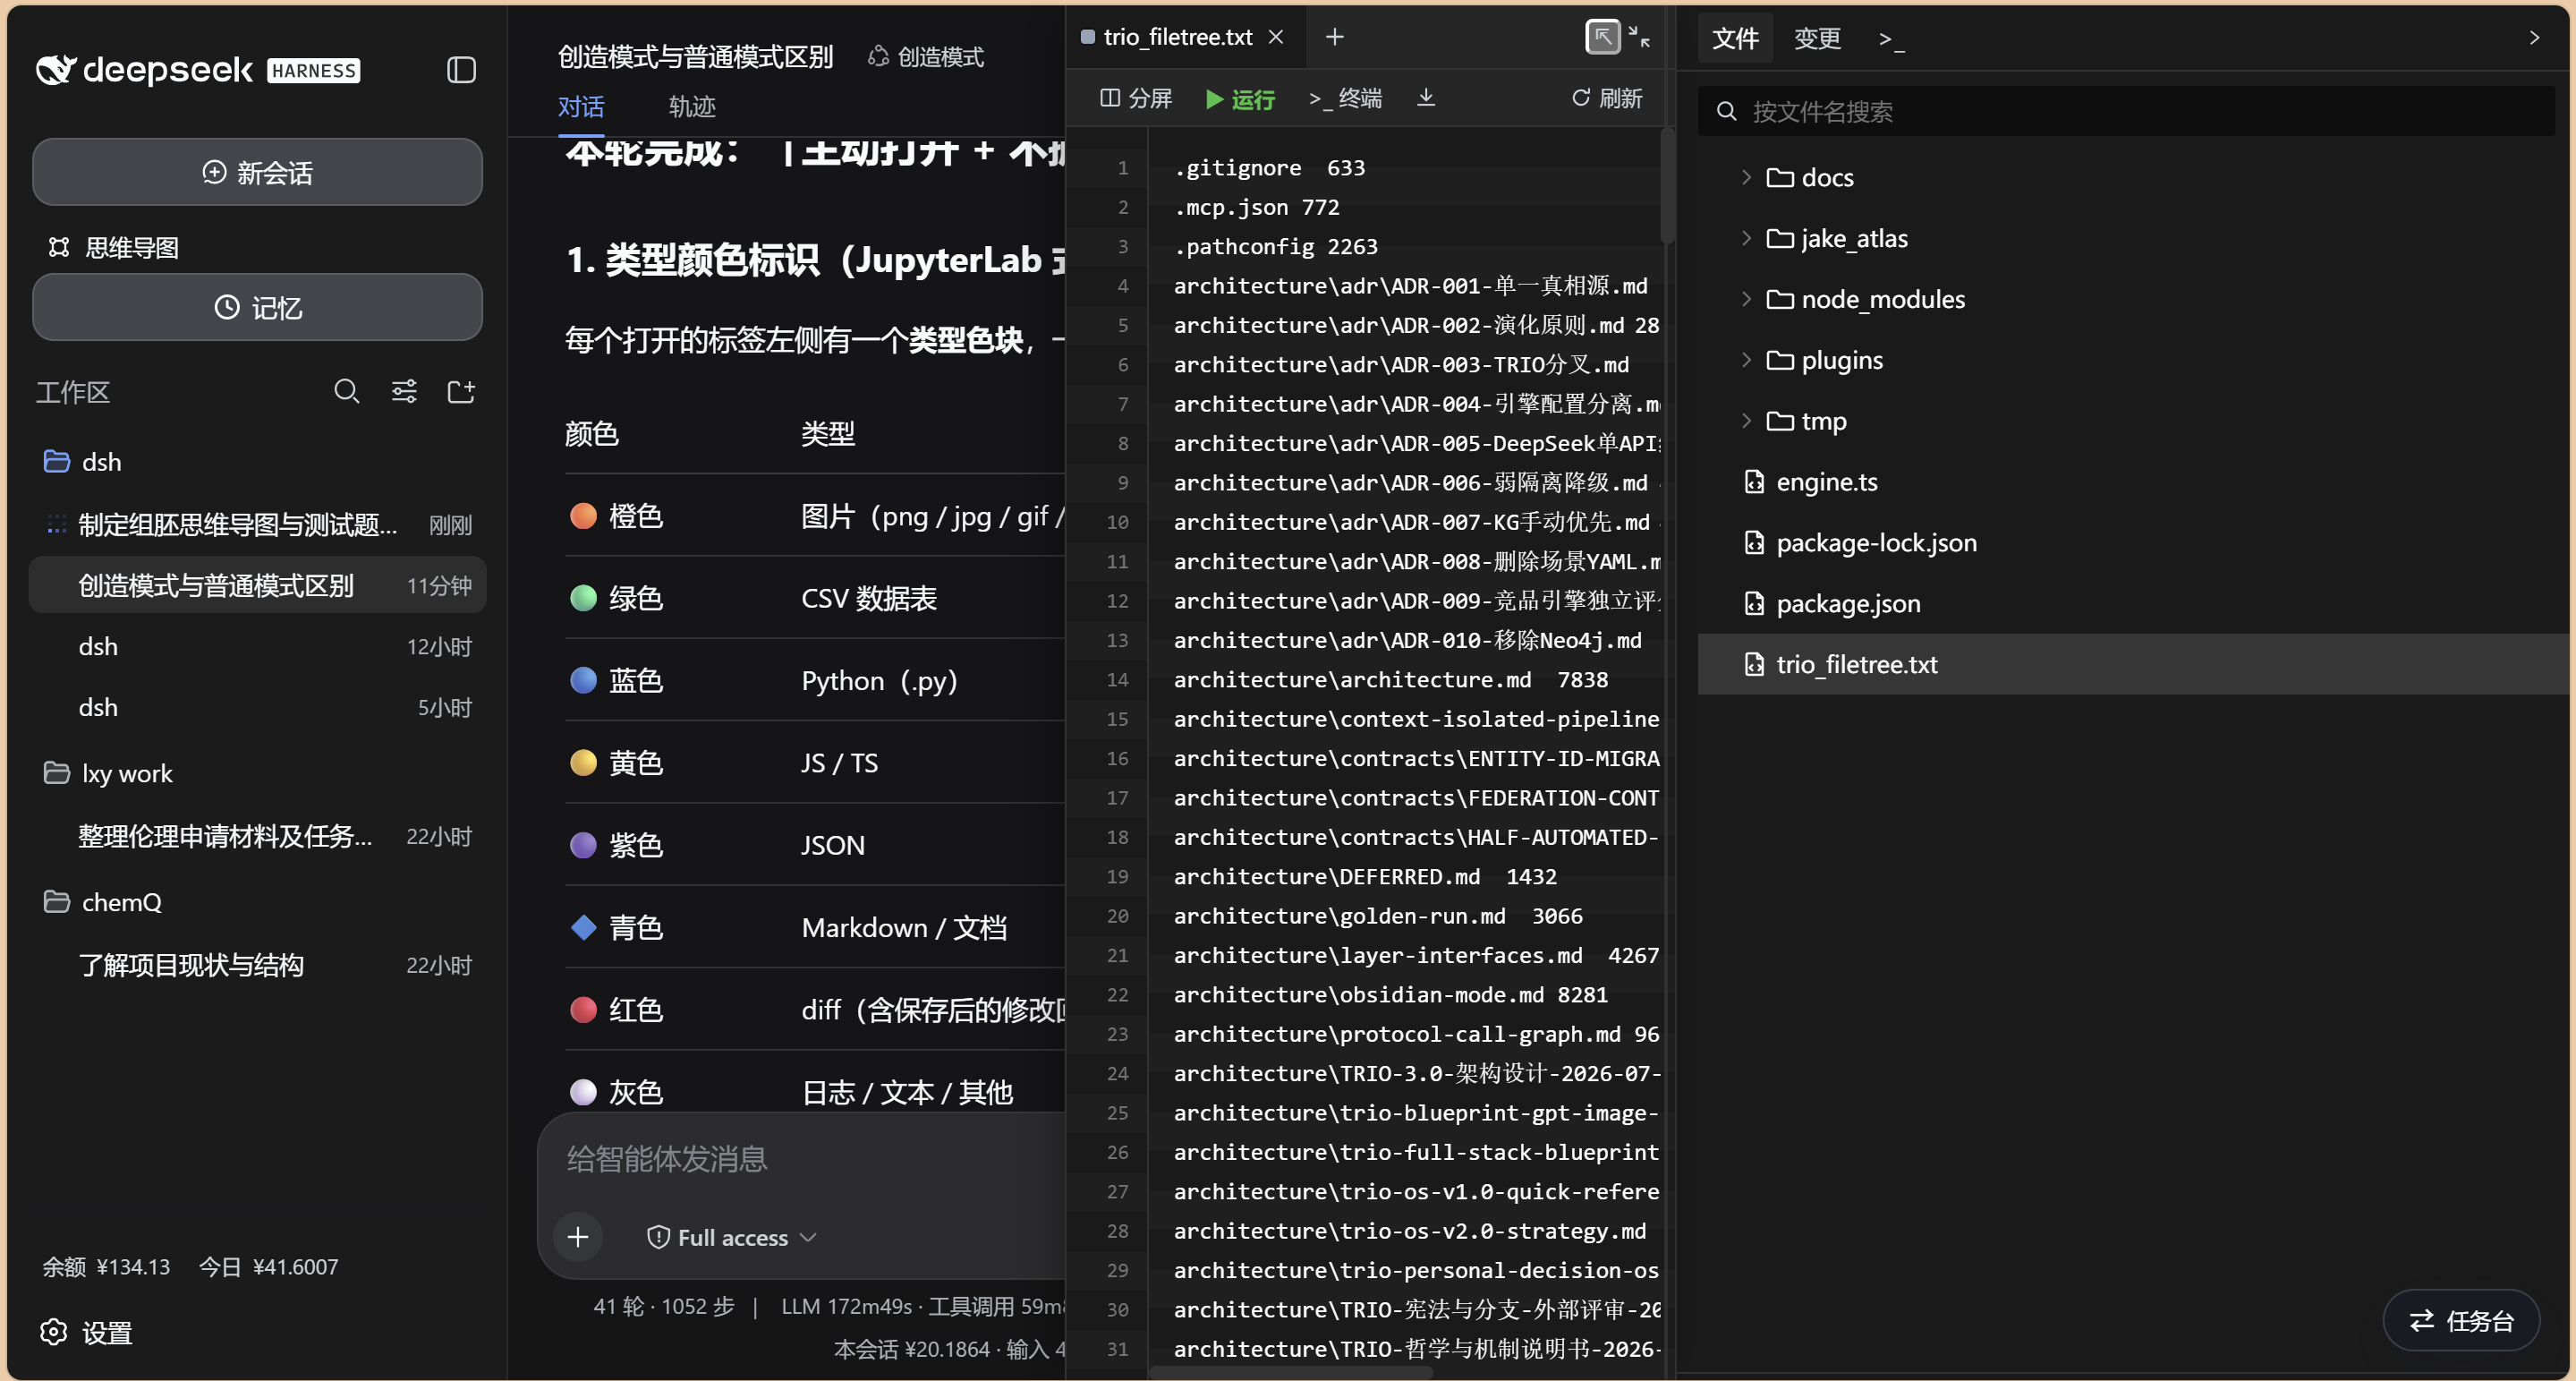This screenshot has height=1381, width=2576.
Task: Select the 变更 tab in right panel
Action: click(1817, 38)
